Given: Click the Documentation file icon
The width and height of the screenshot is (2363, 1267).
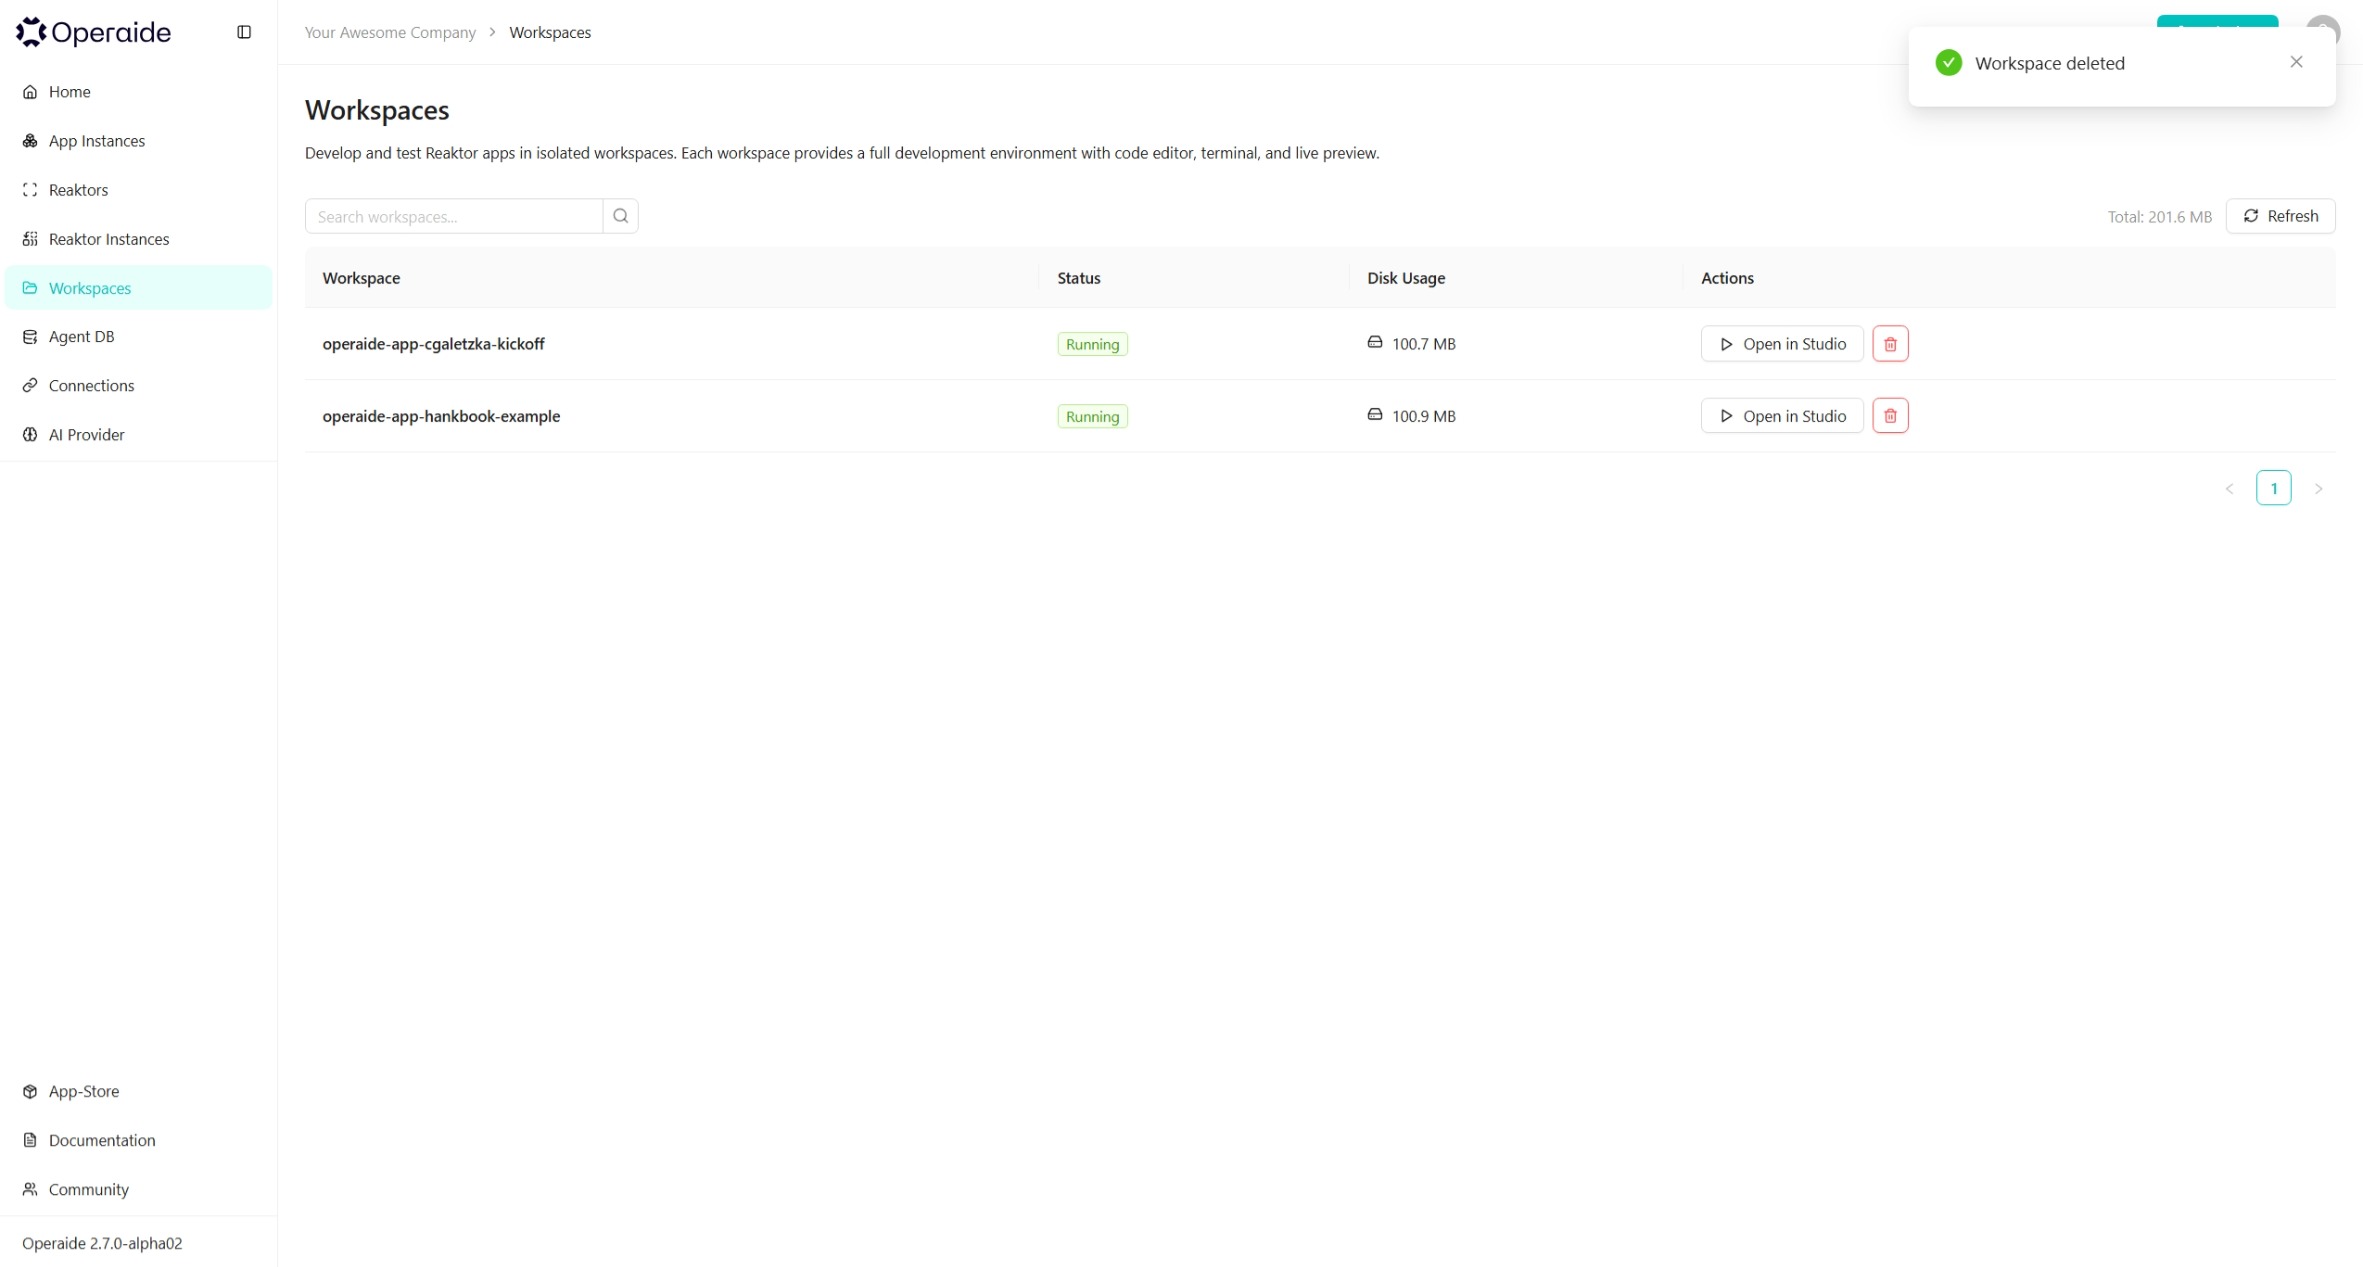Looking at the screenshot, I should [x=30, y=1140].
